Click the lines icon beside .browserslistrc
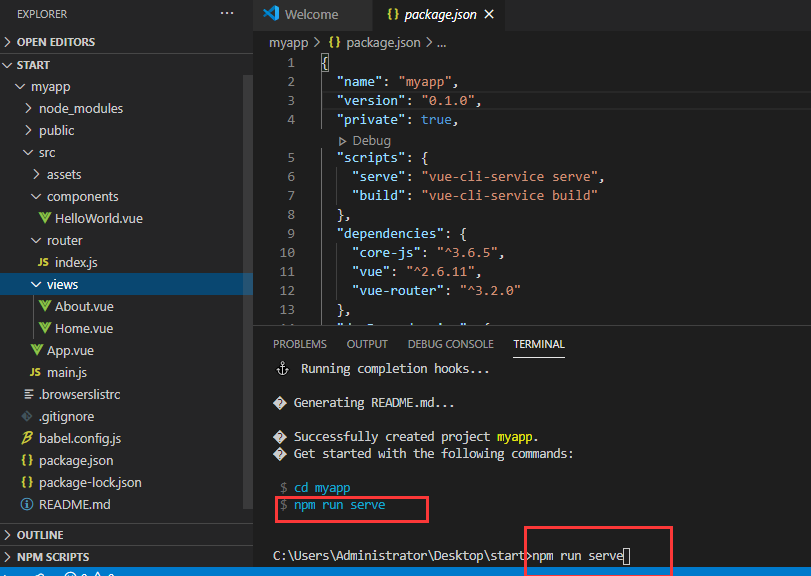 29,395
